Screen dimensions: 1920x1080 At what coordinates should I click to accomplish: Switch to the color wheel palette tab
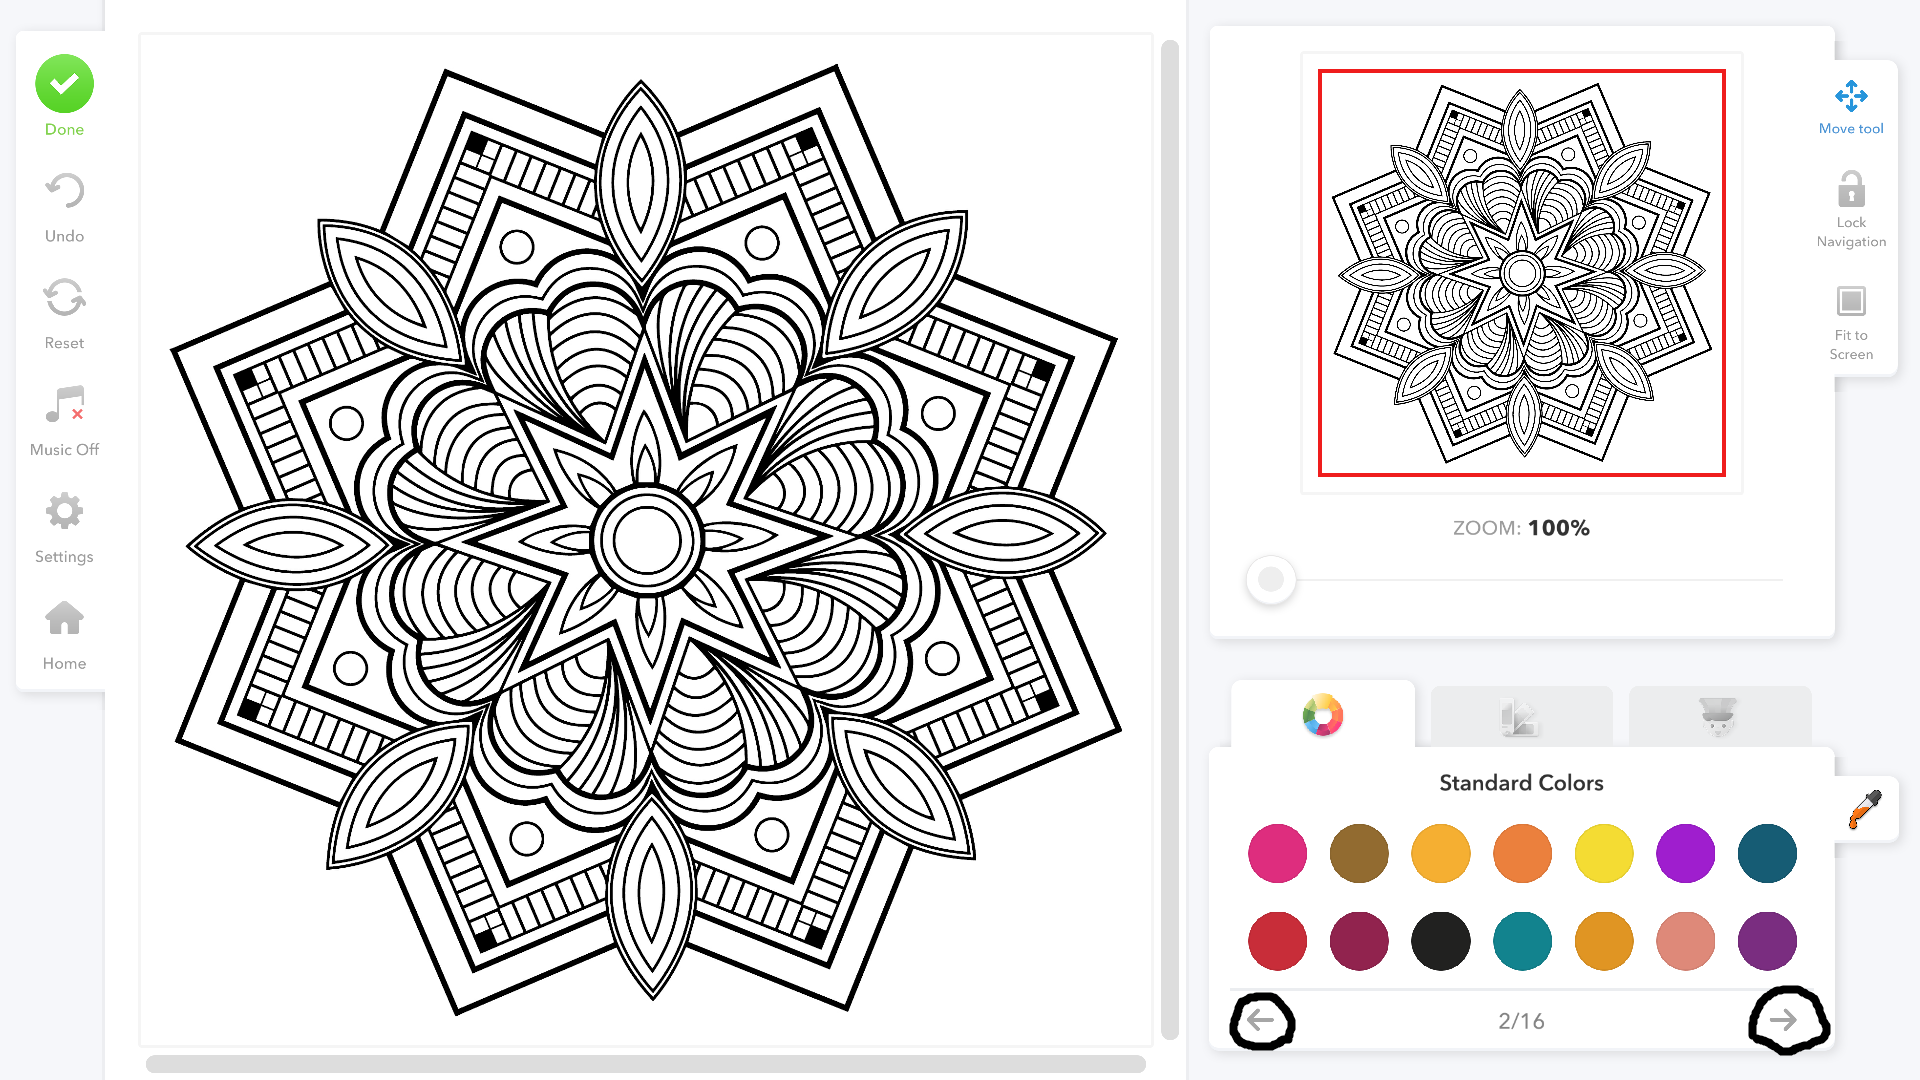pyautogui.click(x=1323, y=716)
